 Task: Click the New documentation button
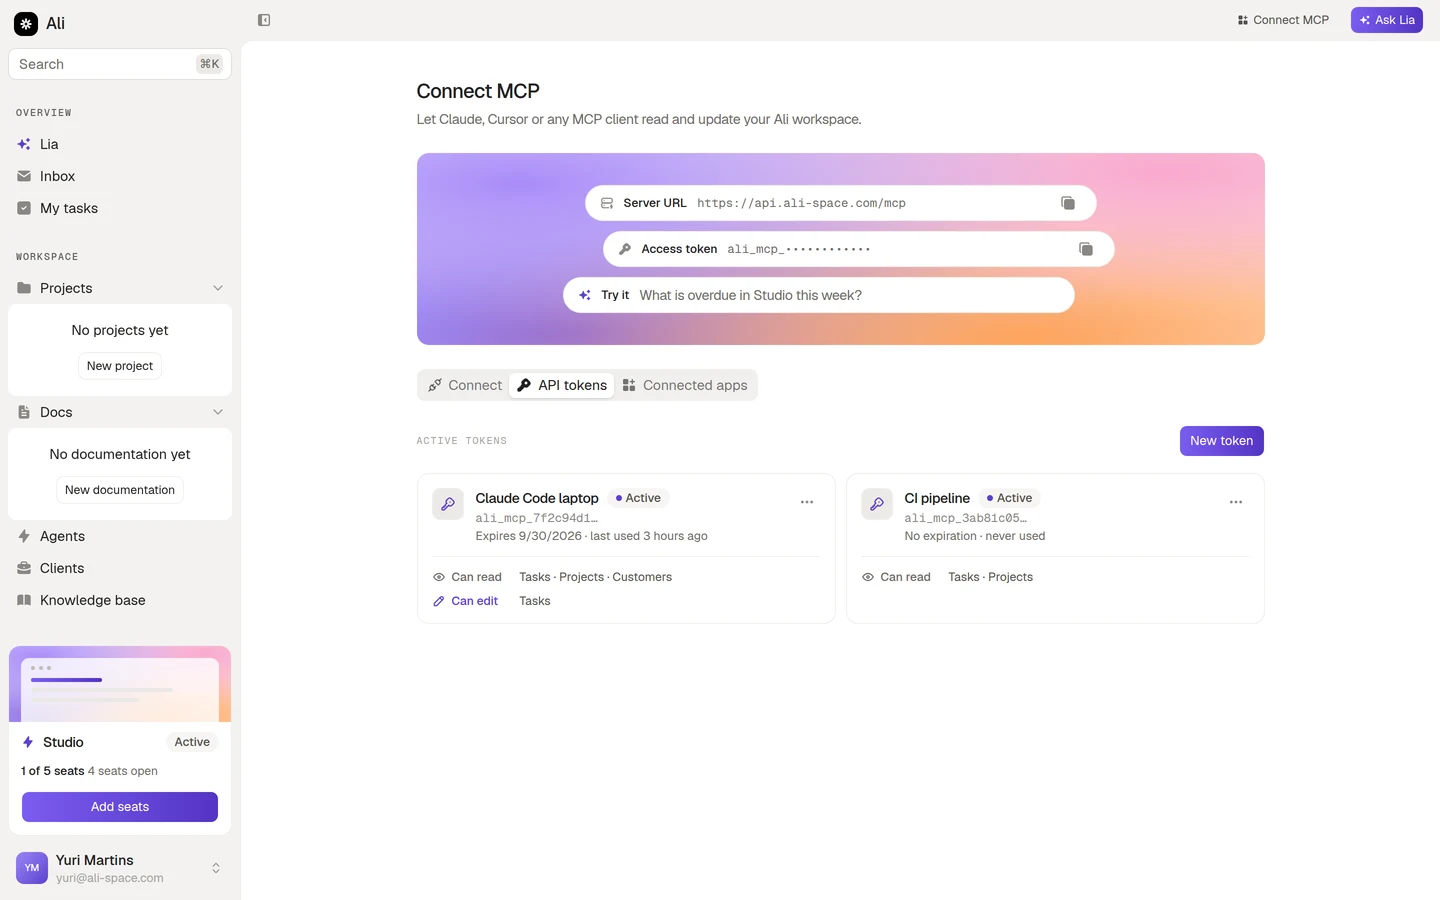120,490
